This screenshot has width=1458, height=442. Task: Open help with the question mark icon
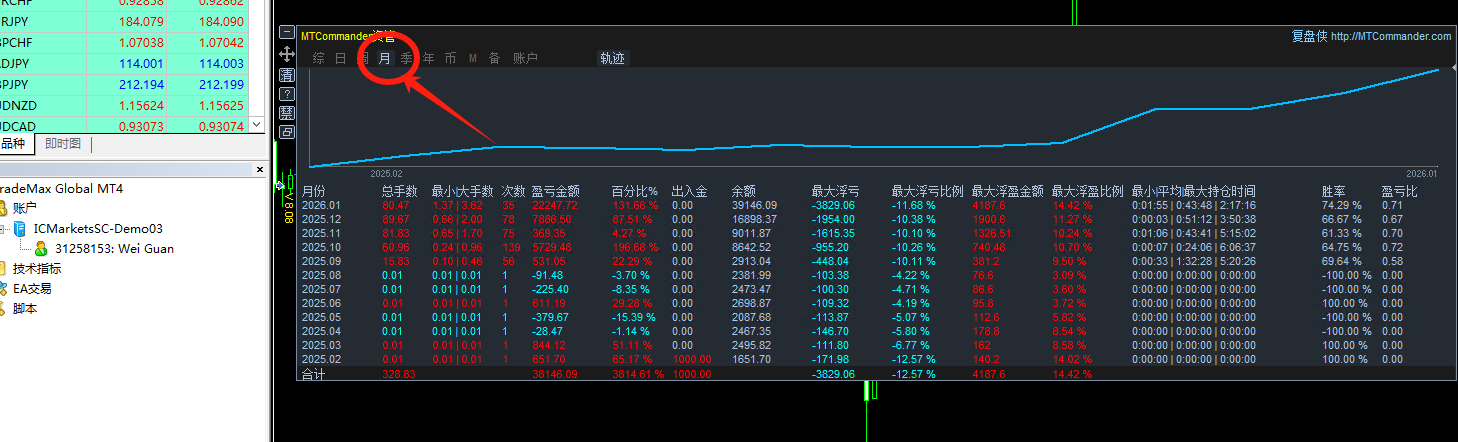(287, 94)
